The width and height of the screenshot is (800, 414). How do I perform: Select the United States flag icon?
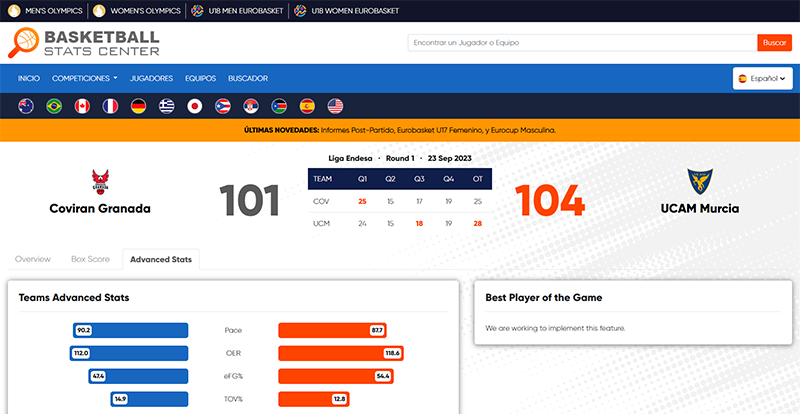coord(335,106)
